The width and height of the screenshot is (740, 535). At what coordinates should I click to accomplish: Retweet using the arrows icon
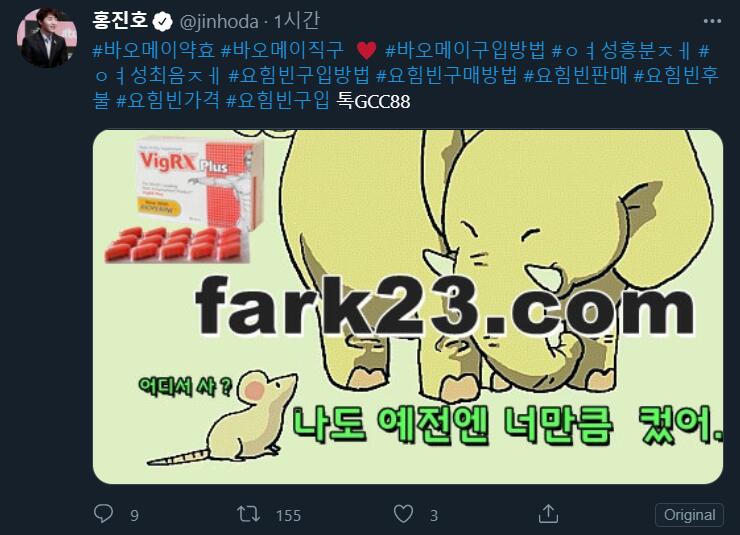coord(248,514)
